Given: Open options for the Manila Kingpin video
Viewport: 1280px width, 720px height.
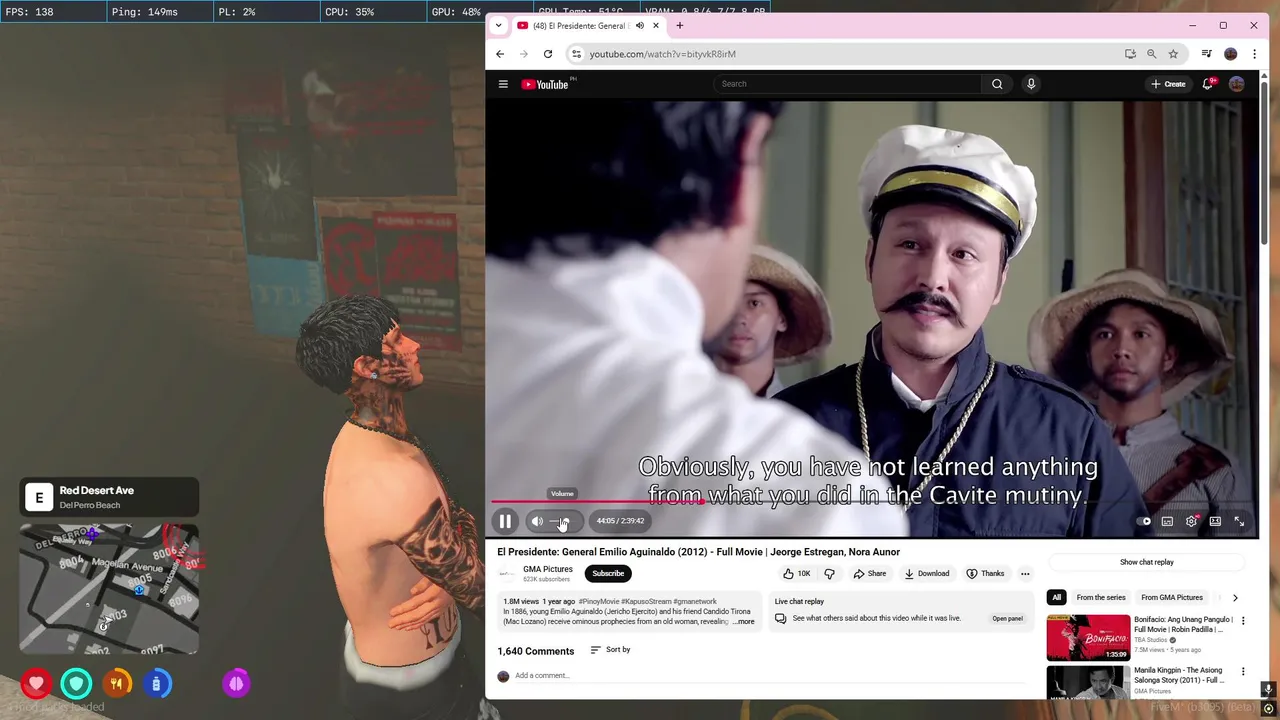Looking at the screenshot, I should click(x=1243, y=671).
